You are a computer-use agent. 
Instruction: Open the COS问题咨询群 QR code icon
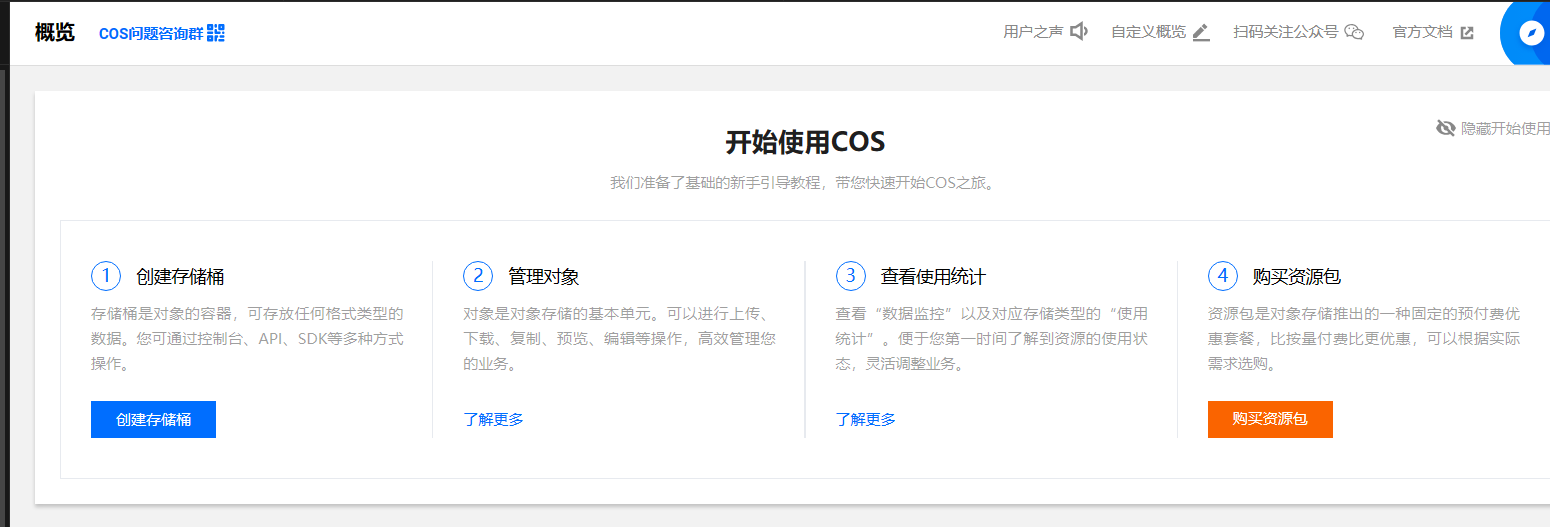[216, 33]
